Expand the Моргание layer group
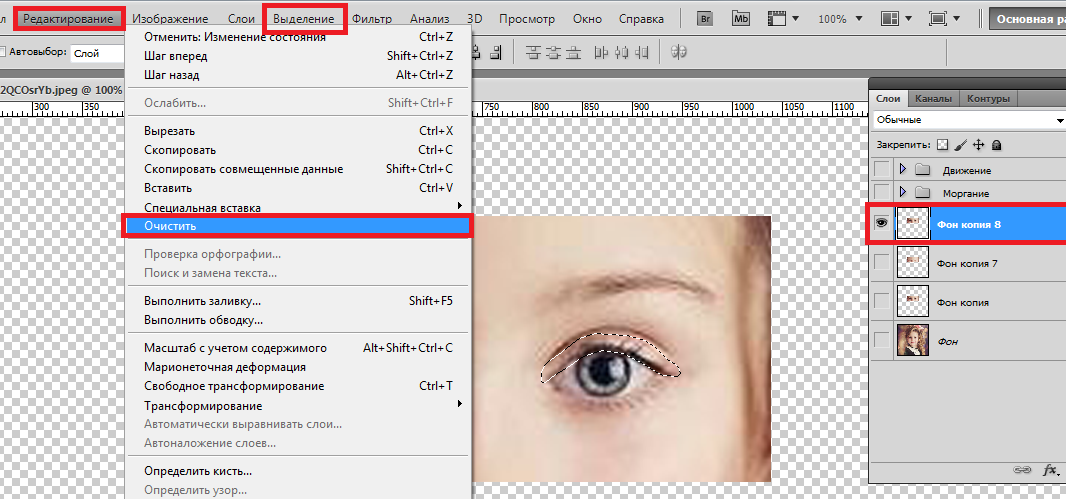Viewport: 1066px width, 499px height. (904, 191)
